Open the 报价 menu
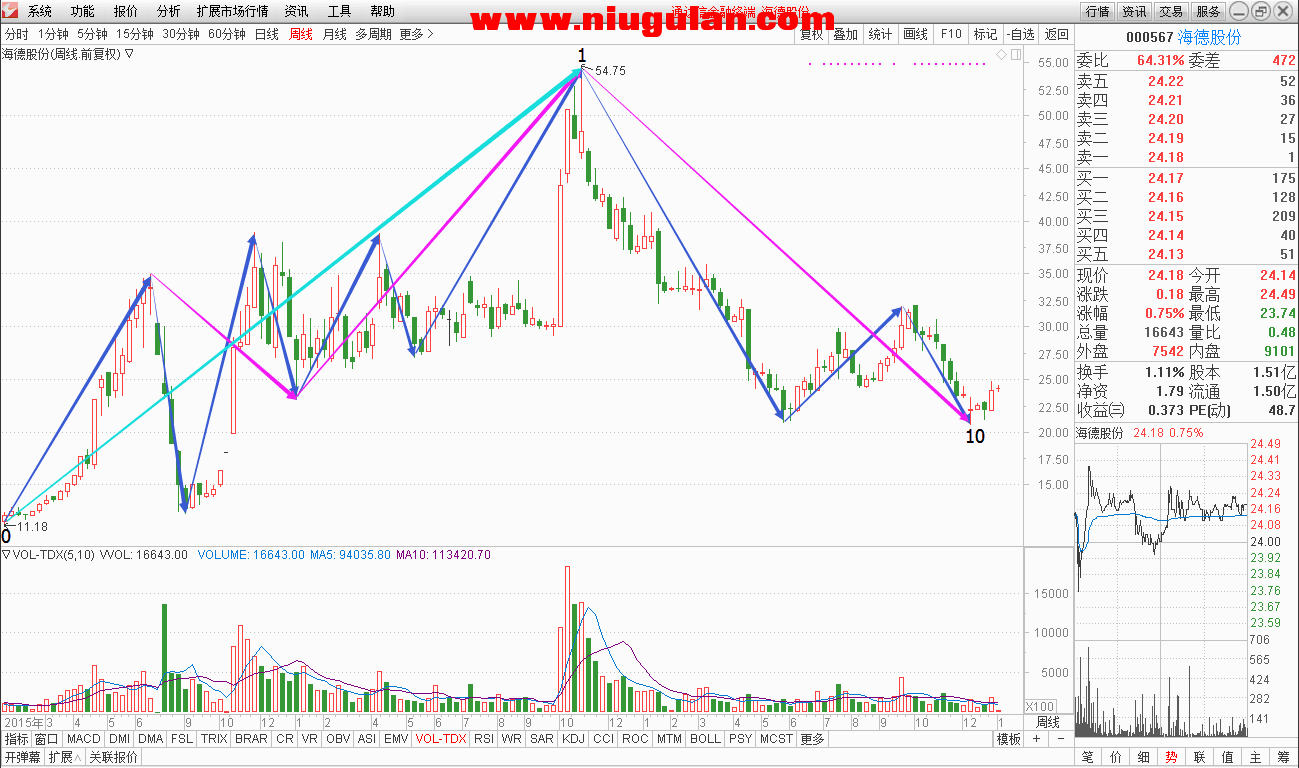The height and width of the screenshot is (768, 1299). (x=126, y=11)
